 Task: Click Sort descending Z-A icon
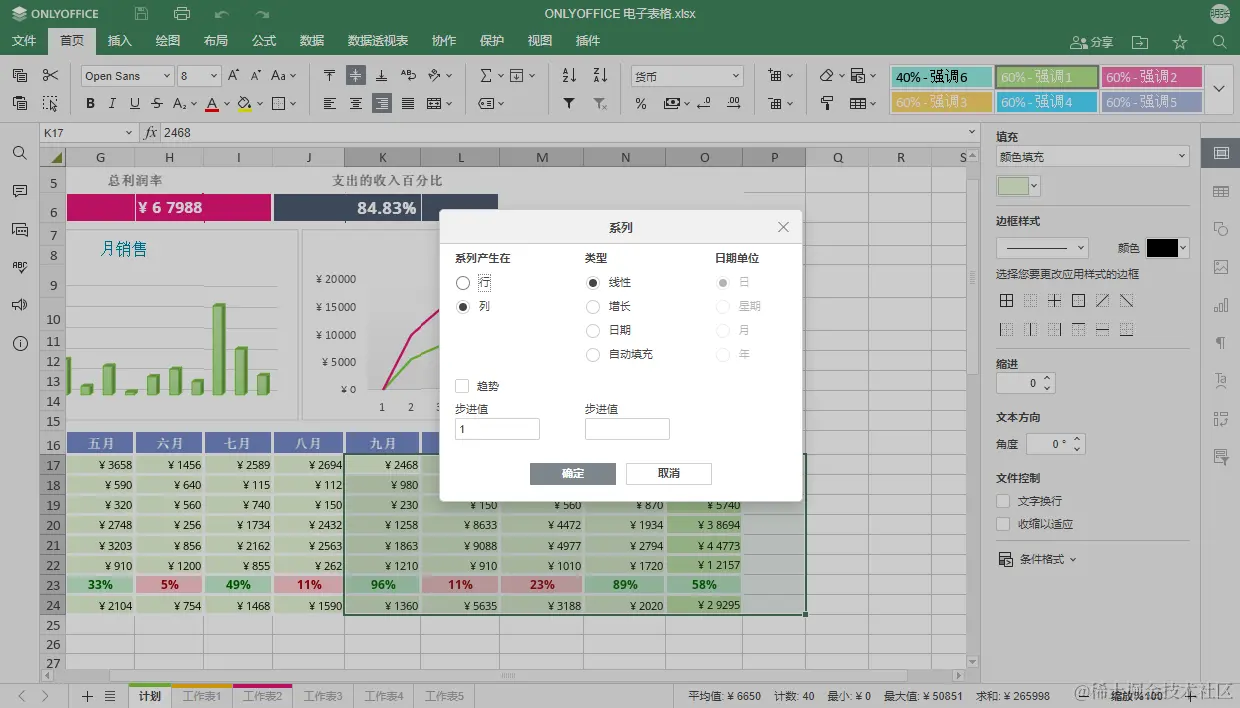[600, 76]
